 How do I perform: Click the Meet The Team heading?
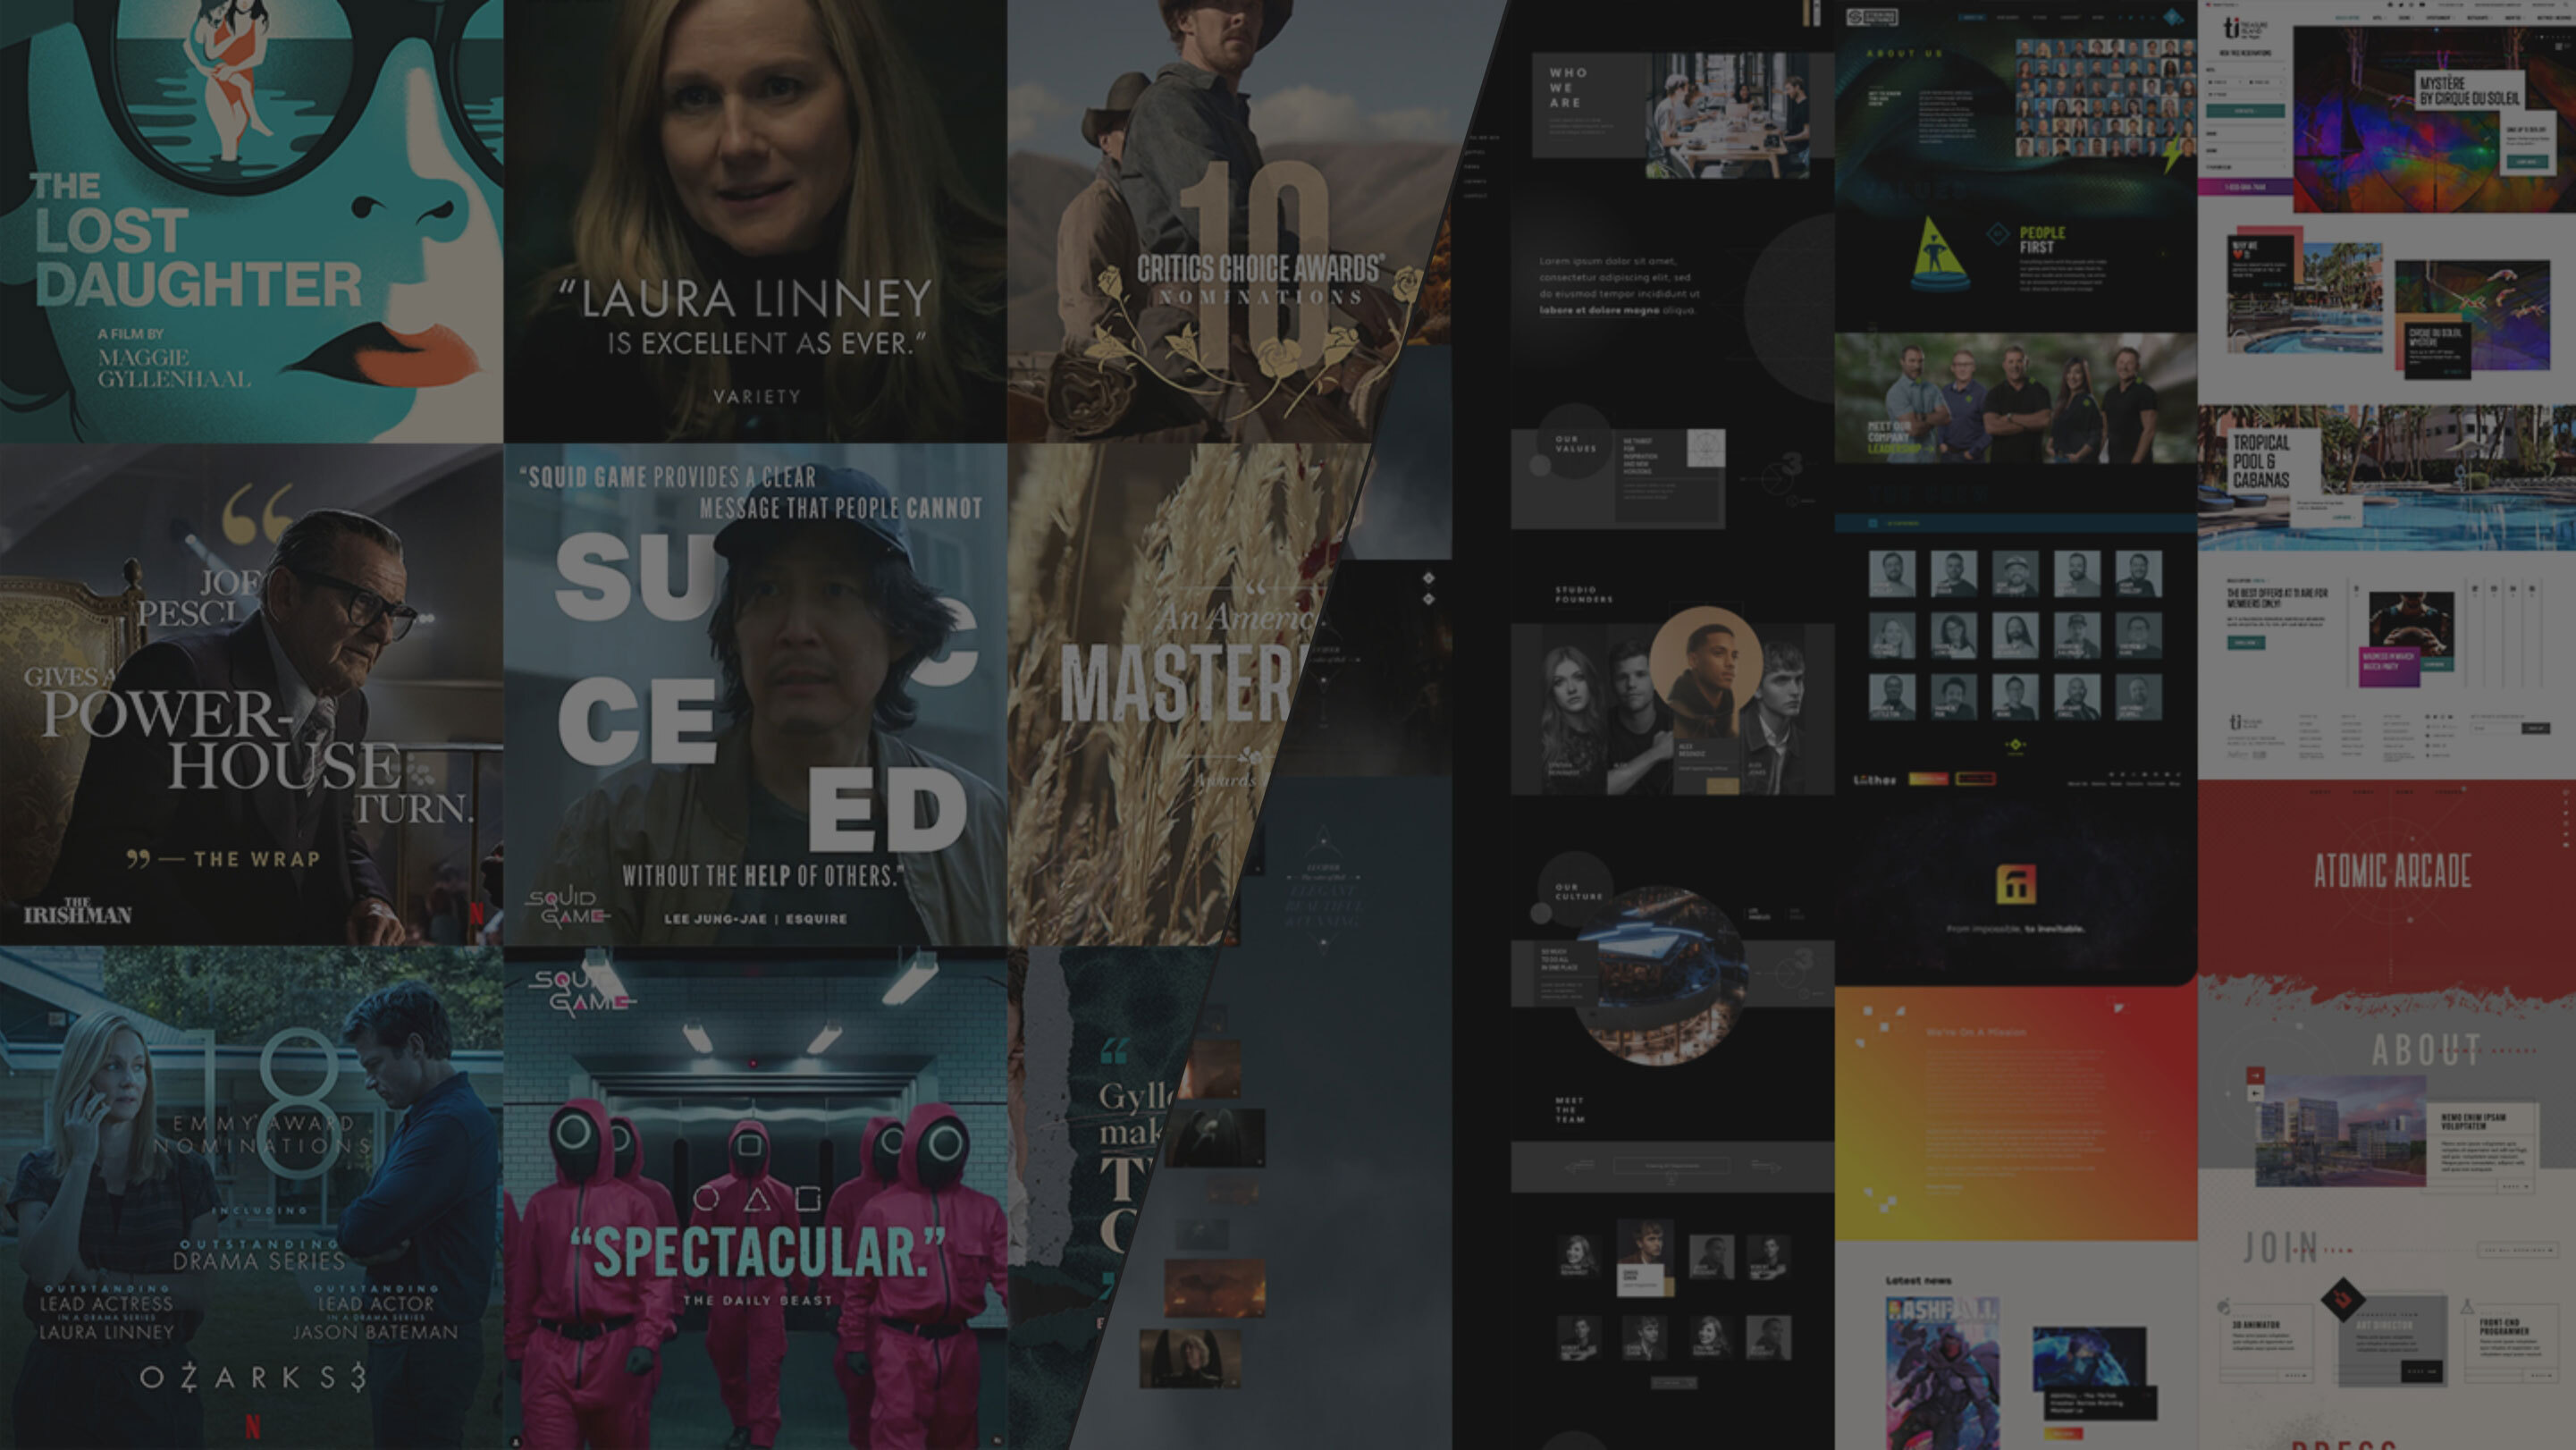pyautogui.click(x=1569, y=1110)
